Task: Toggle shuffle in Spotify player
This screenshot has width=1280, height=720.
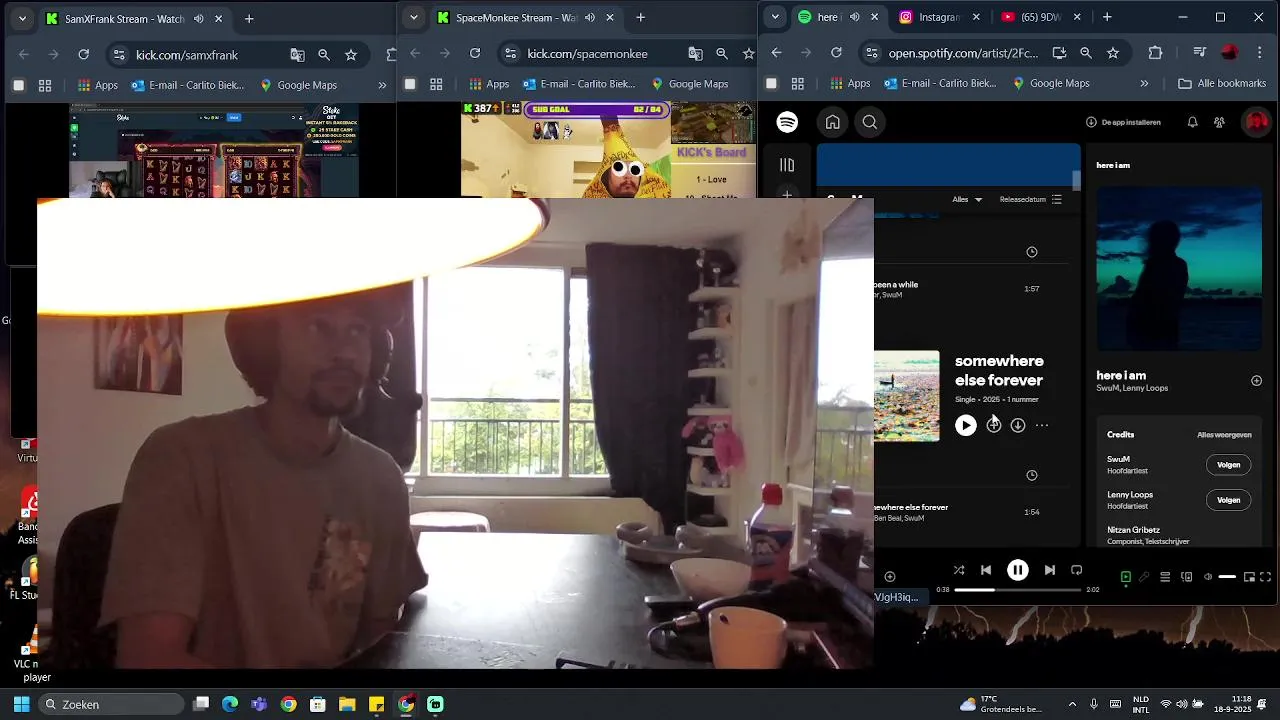Action: tap(958, 570)
